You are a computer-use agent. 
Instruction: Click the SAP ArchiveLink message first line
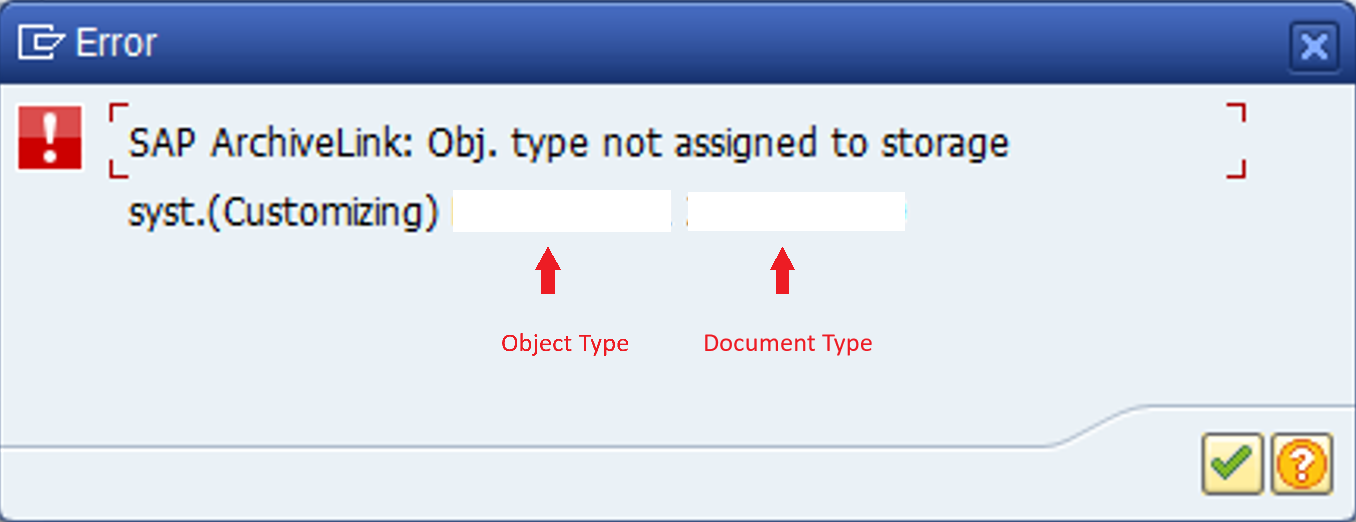point(569,143)
